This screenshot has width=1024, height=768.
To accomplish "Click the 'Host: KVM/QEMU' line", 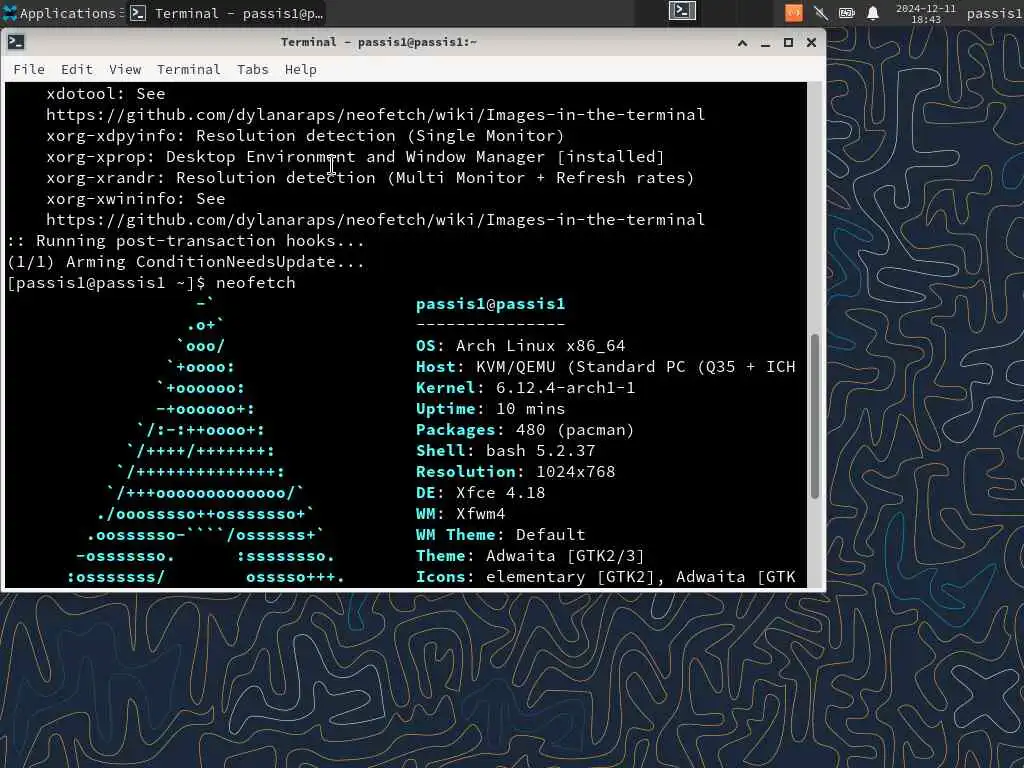I will 606,366.
